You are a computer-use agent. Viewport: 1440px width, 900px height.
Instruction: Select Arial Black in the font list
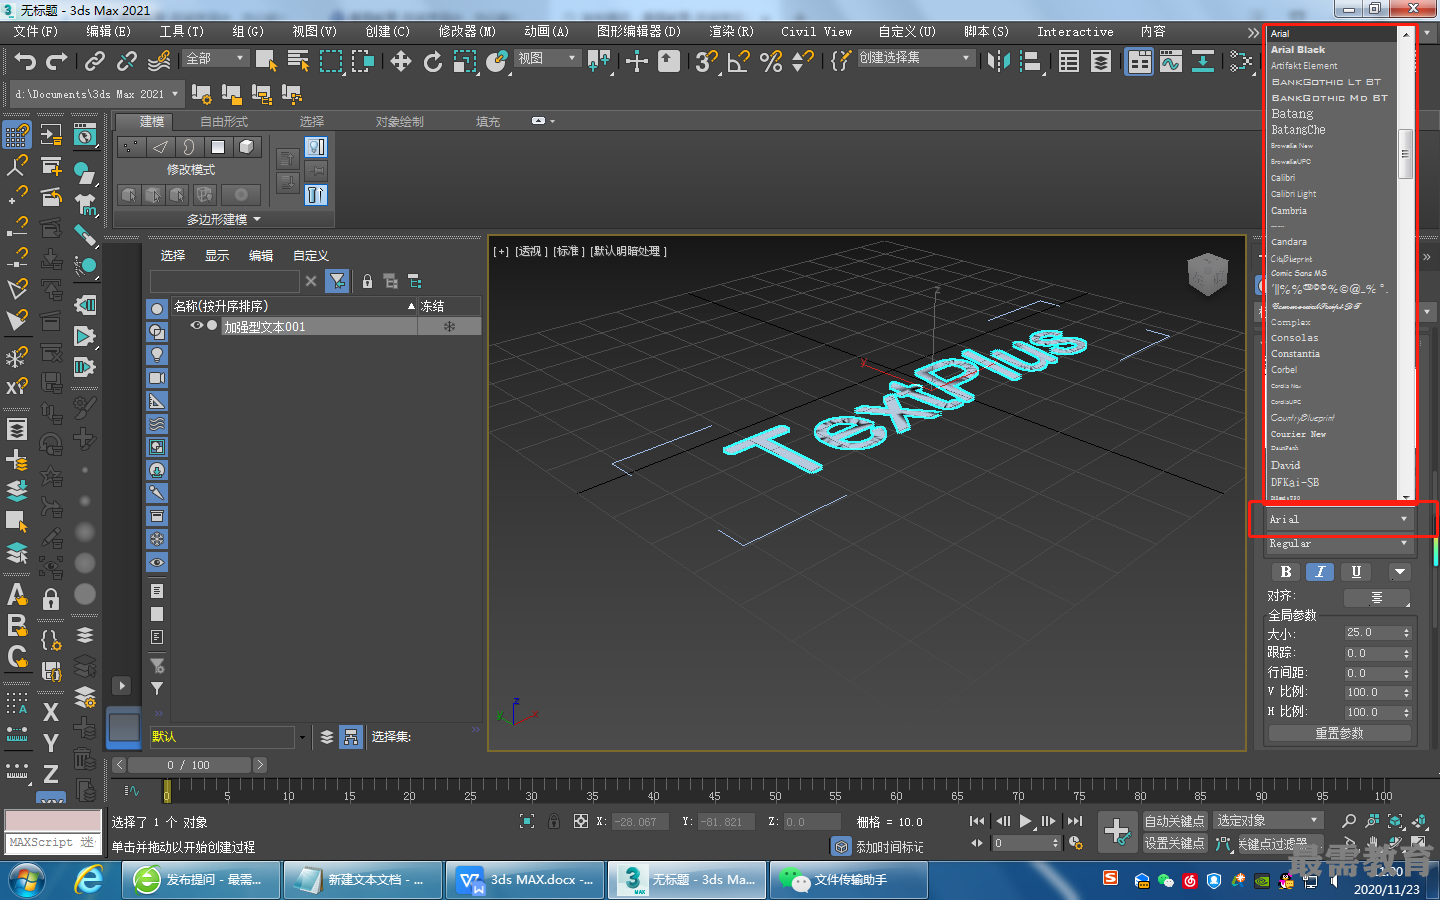(1298, 49)
